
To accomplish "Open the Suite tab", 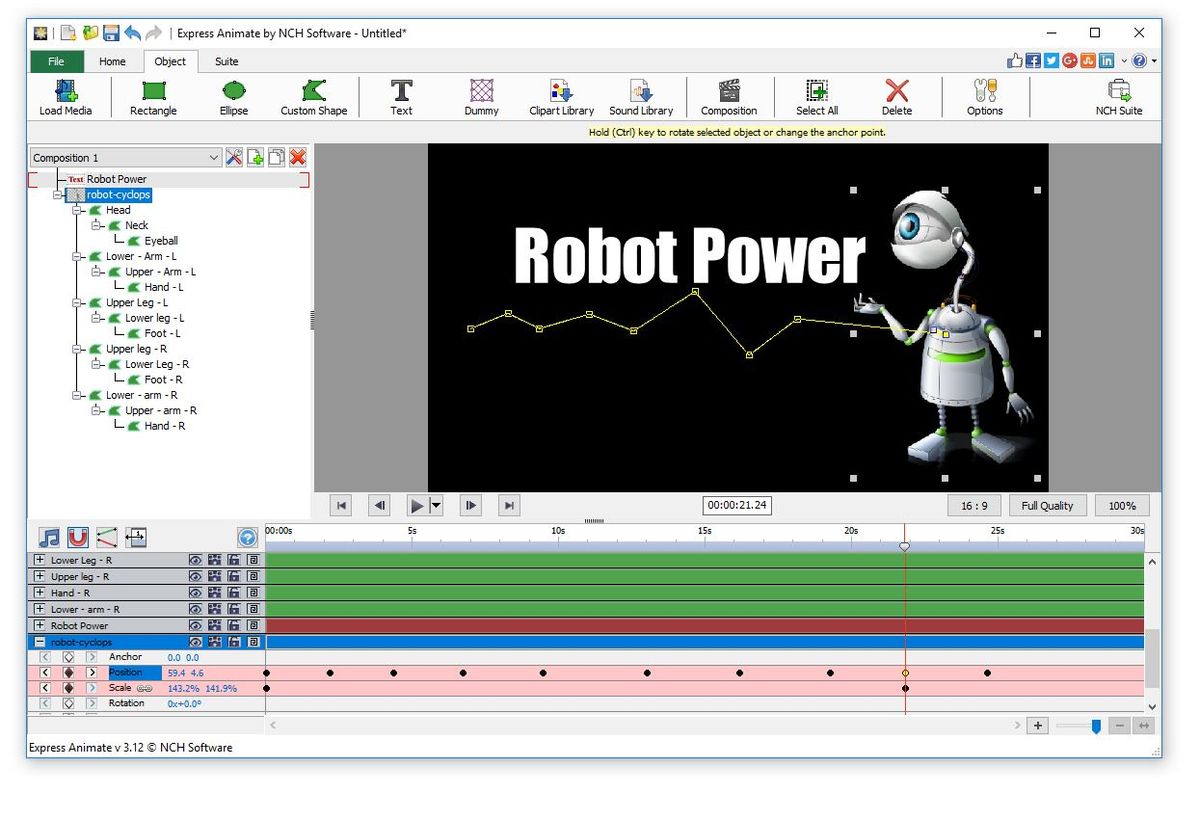I will (226, 61).
